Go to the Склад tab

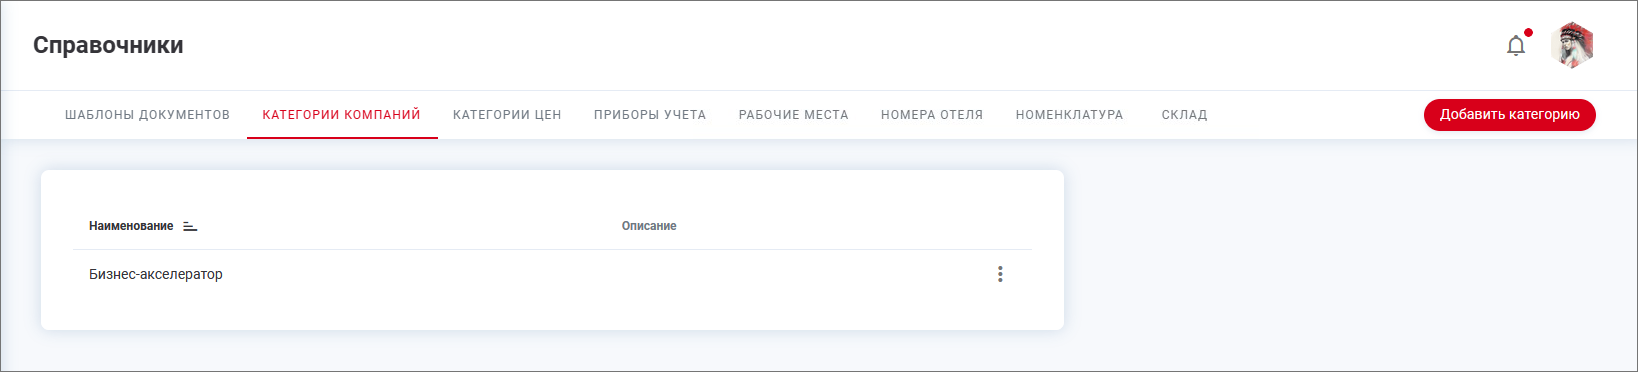tap(1185, 115)
